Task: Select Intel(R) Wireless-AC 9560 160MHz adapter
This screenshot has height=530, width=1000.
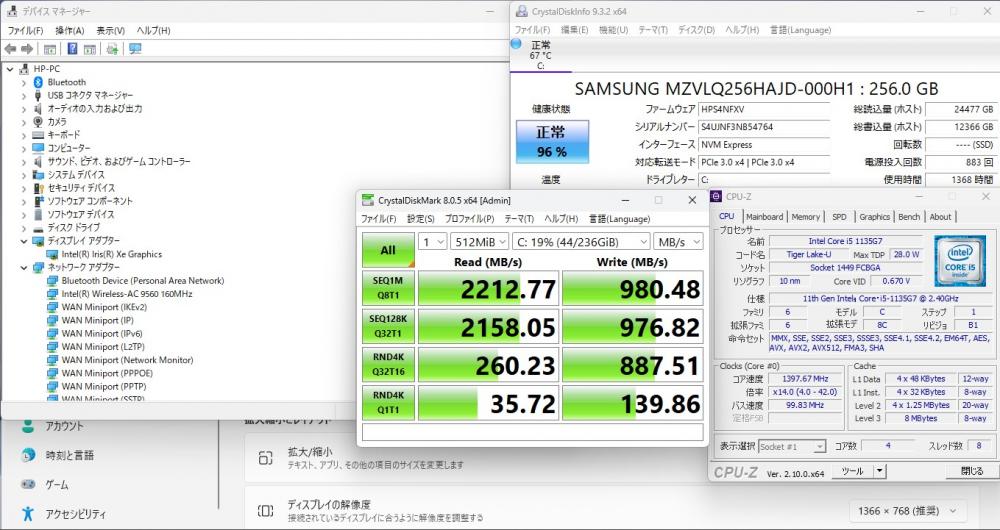Action: 127,294
